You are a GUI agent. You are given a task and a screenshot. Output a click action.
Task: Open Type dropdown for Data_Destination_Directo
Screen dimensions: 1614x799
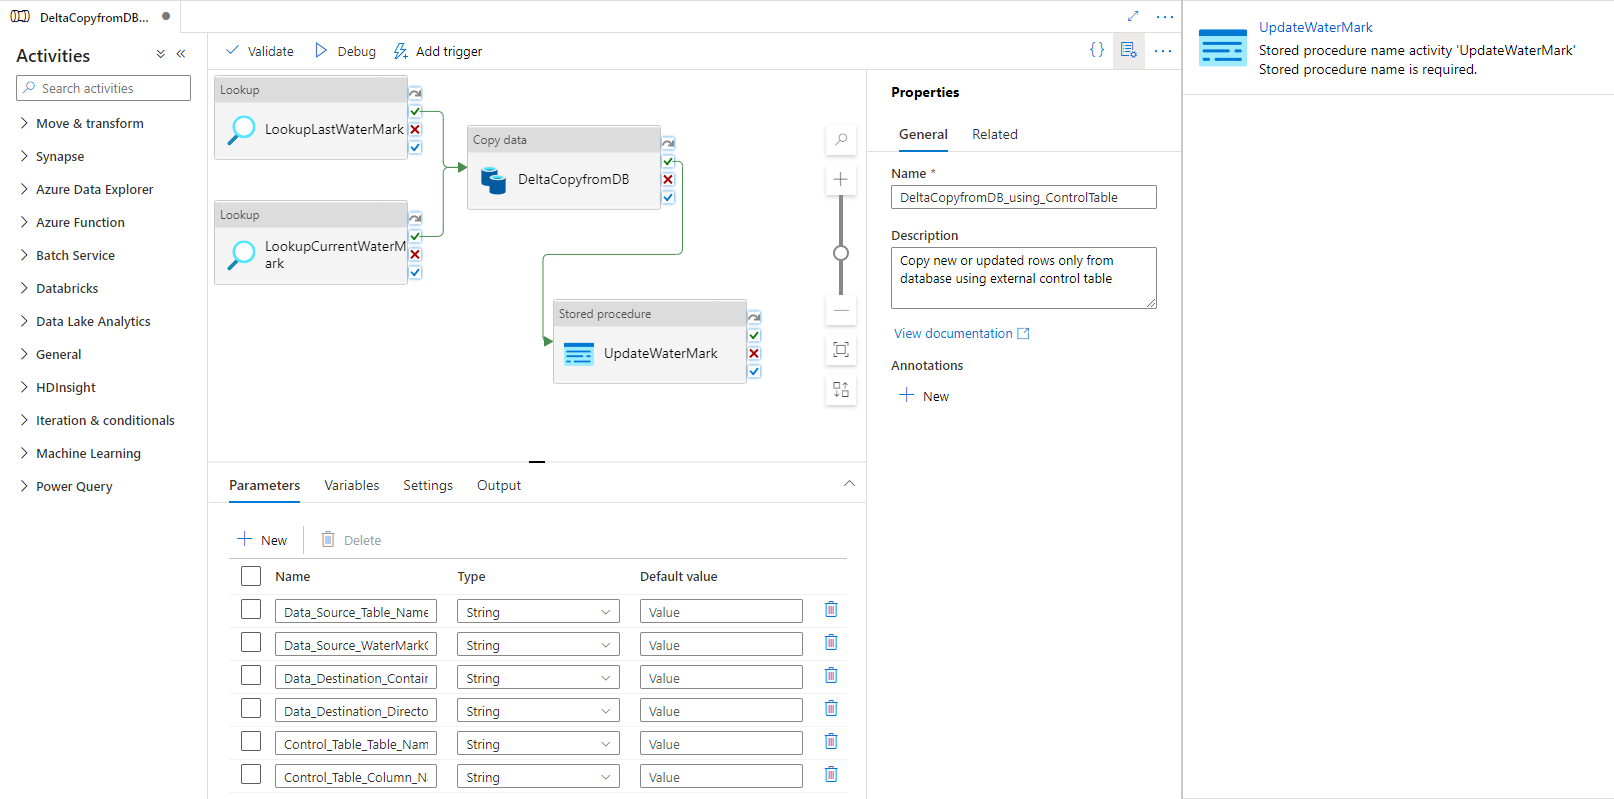click(x=538, y=711)
